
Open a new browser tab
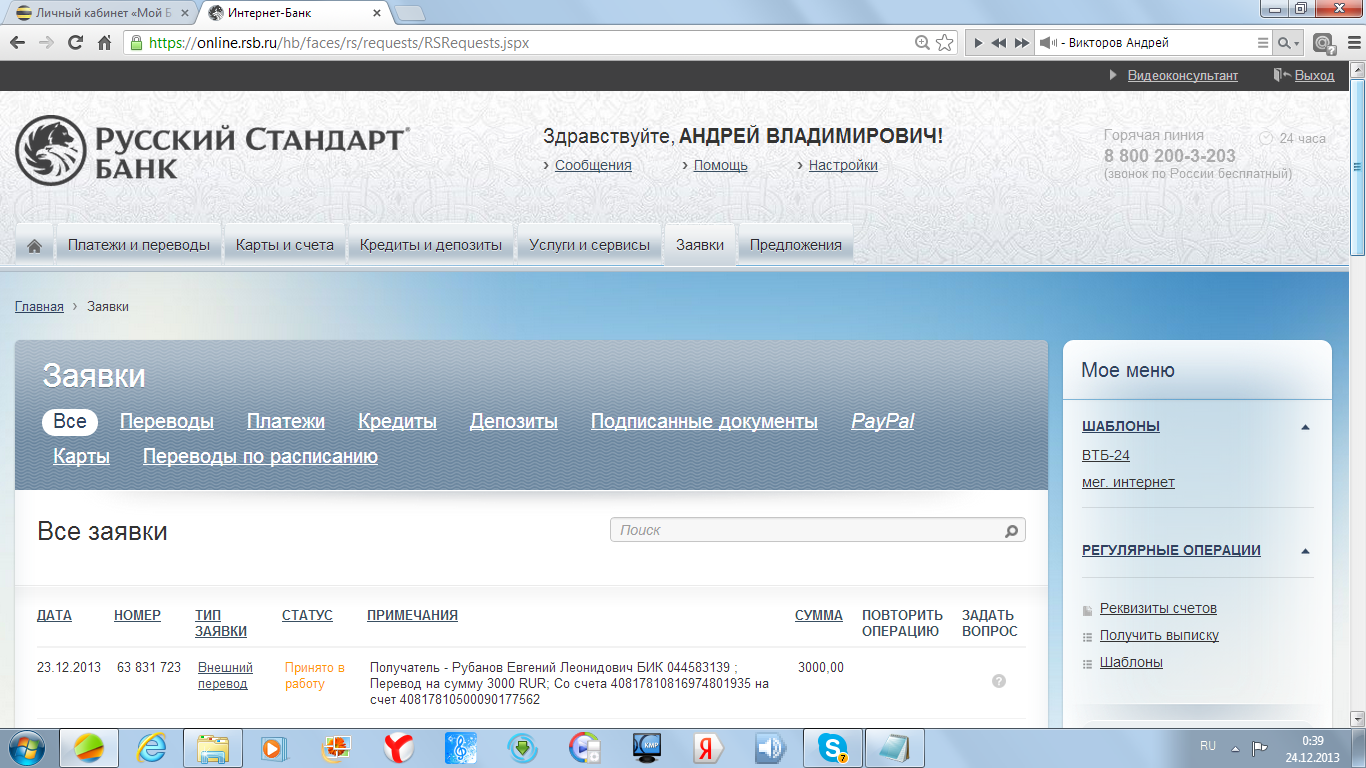point(410,13)
